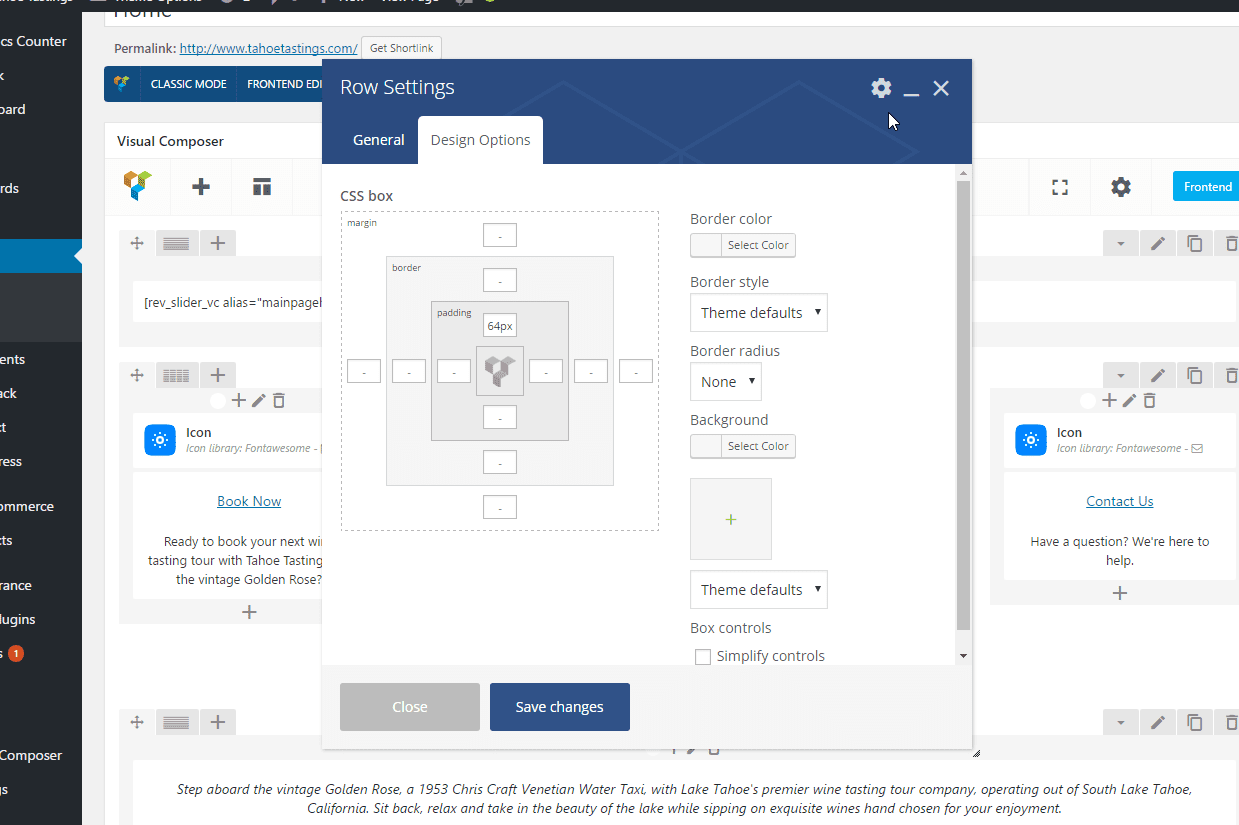Edit the Contact Us column with pencil
1239x825 pixels.
point(1129,400)
